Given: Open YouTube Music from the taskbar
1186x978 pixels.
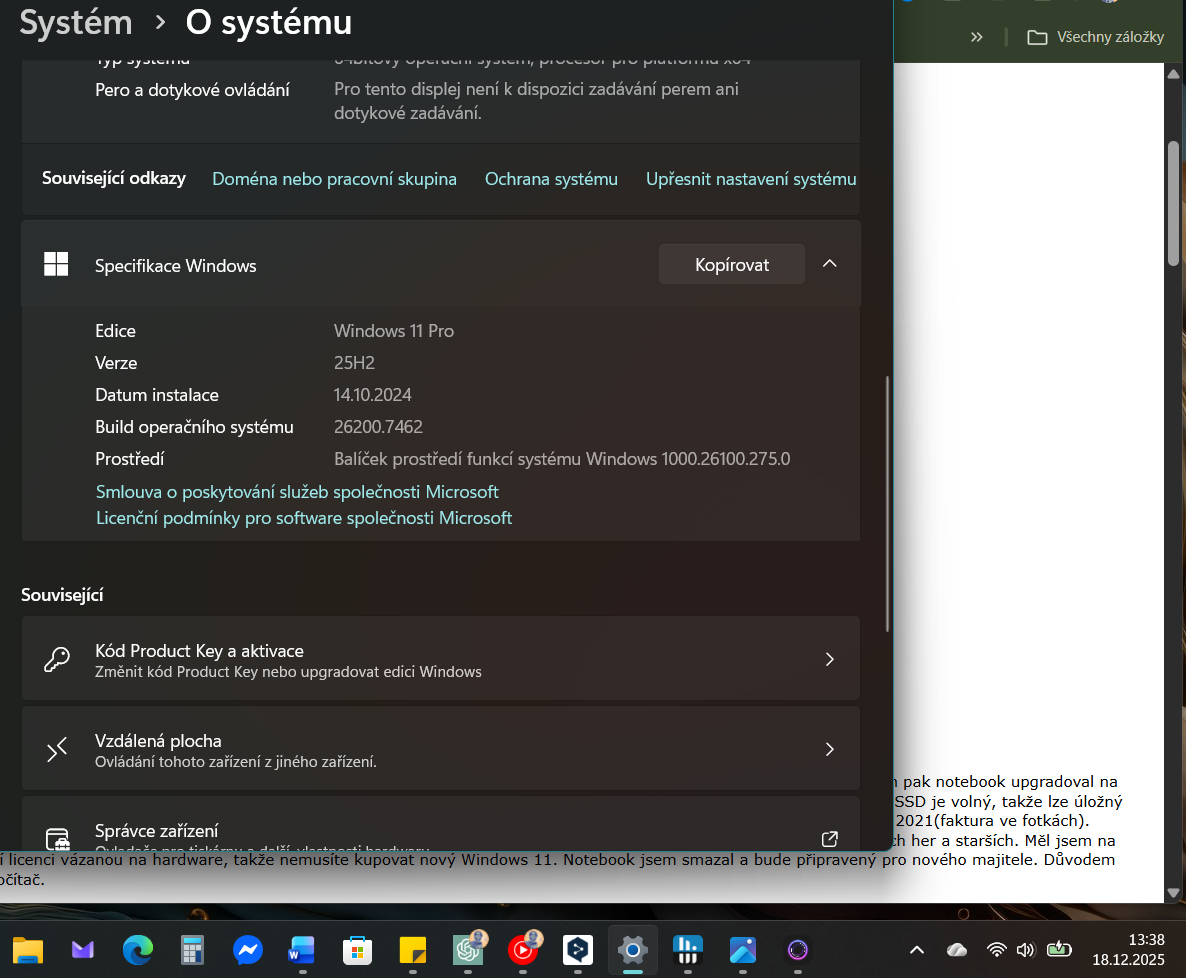Looking at the screenshot, I should pos(523,950).
